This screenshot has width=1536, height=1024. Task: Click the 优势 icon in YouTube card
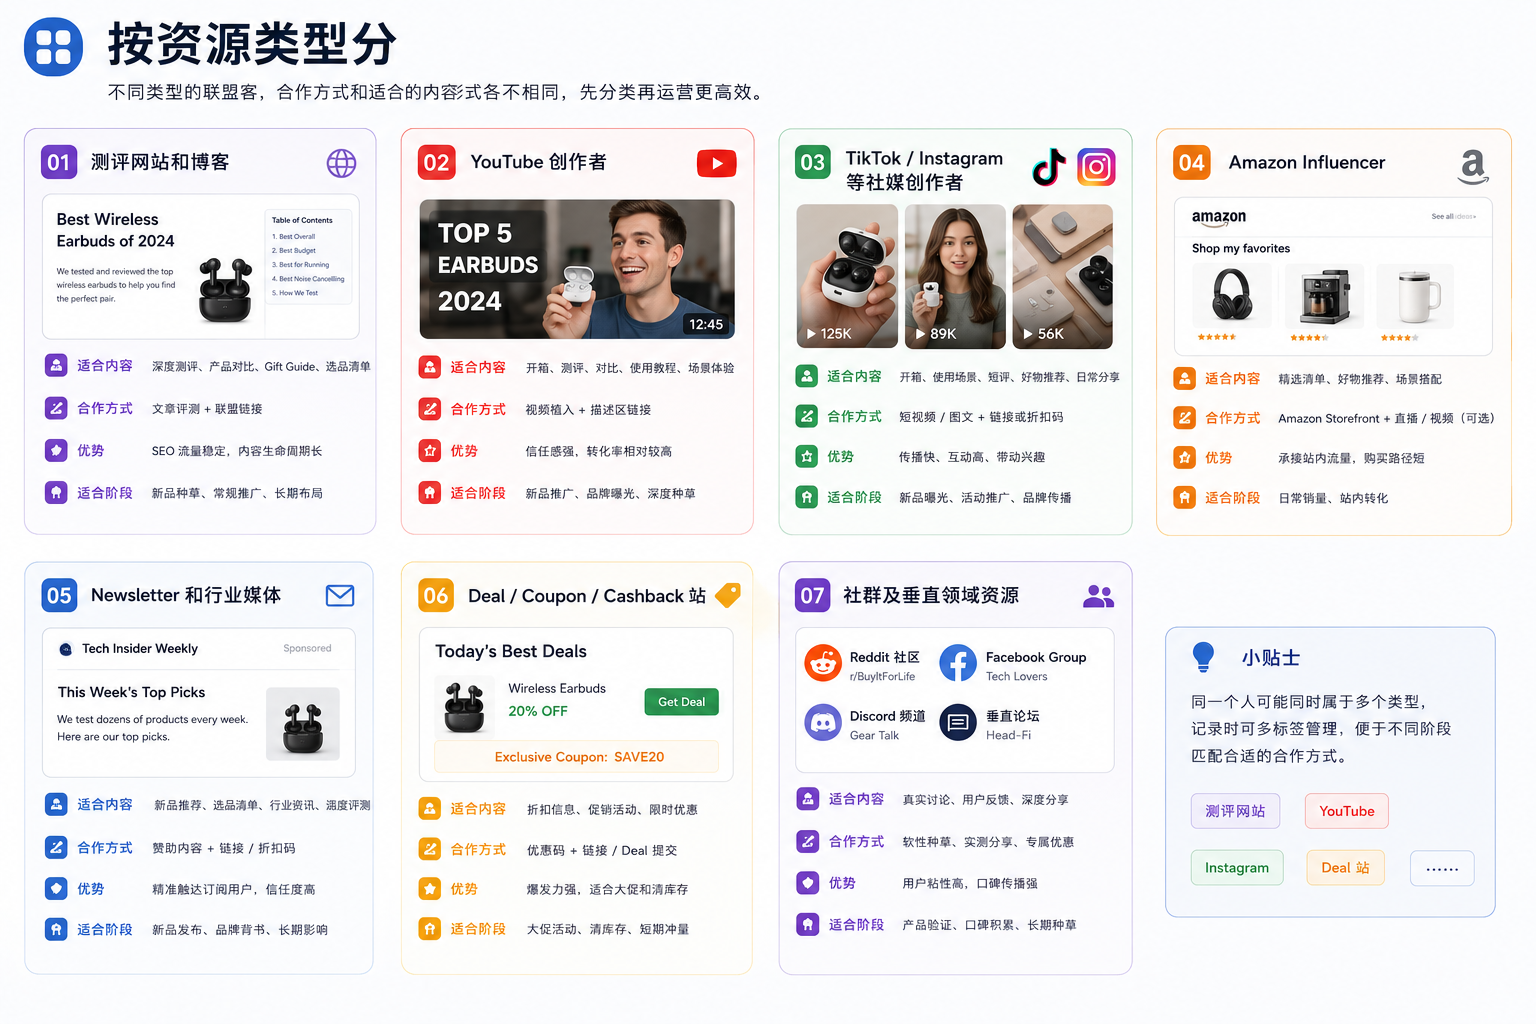coord(430,451)
